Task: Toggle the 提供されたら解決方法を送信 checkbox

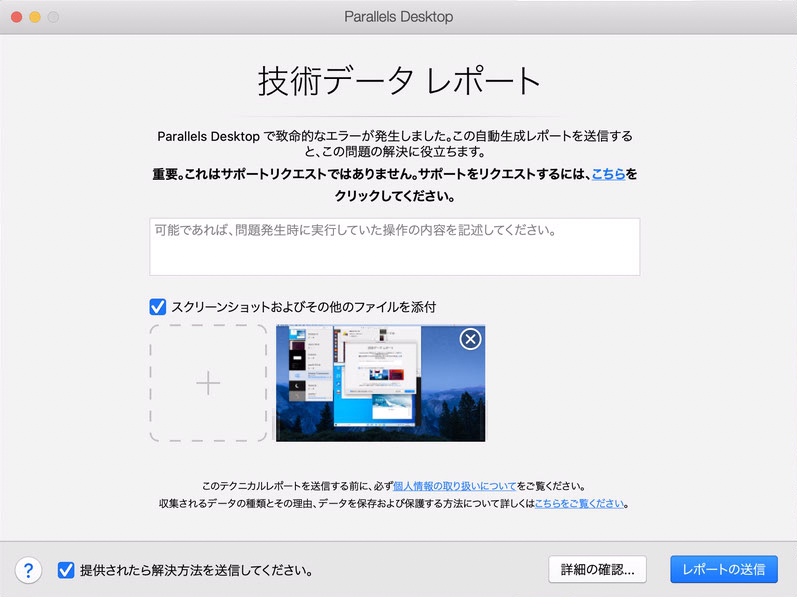Action: click(66, 570)
